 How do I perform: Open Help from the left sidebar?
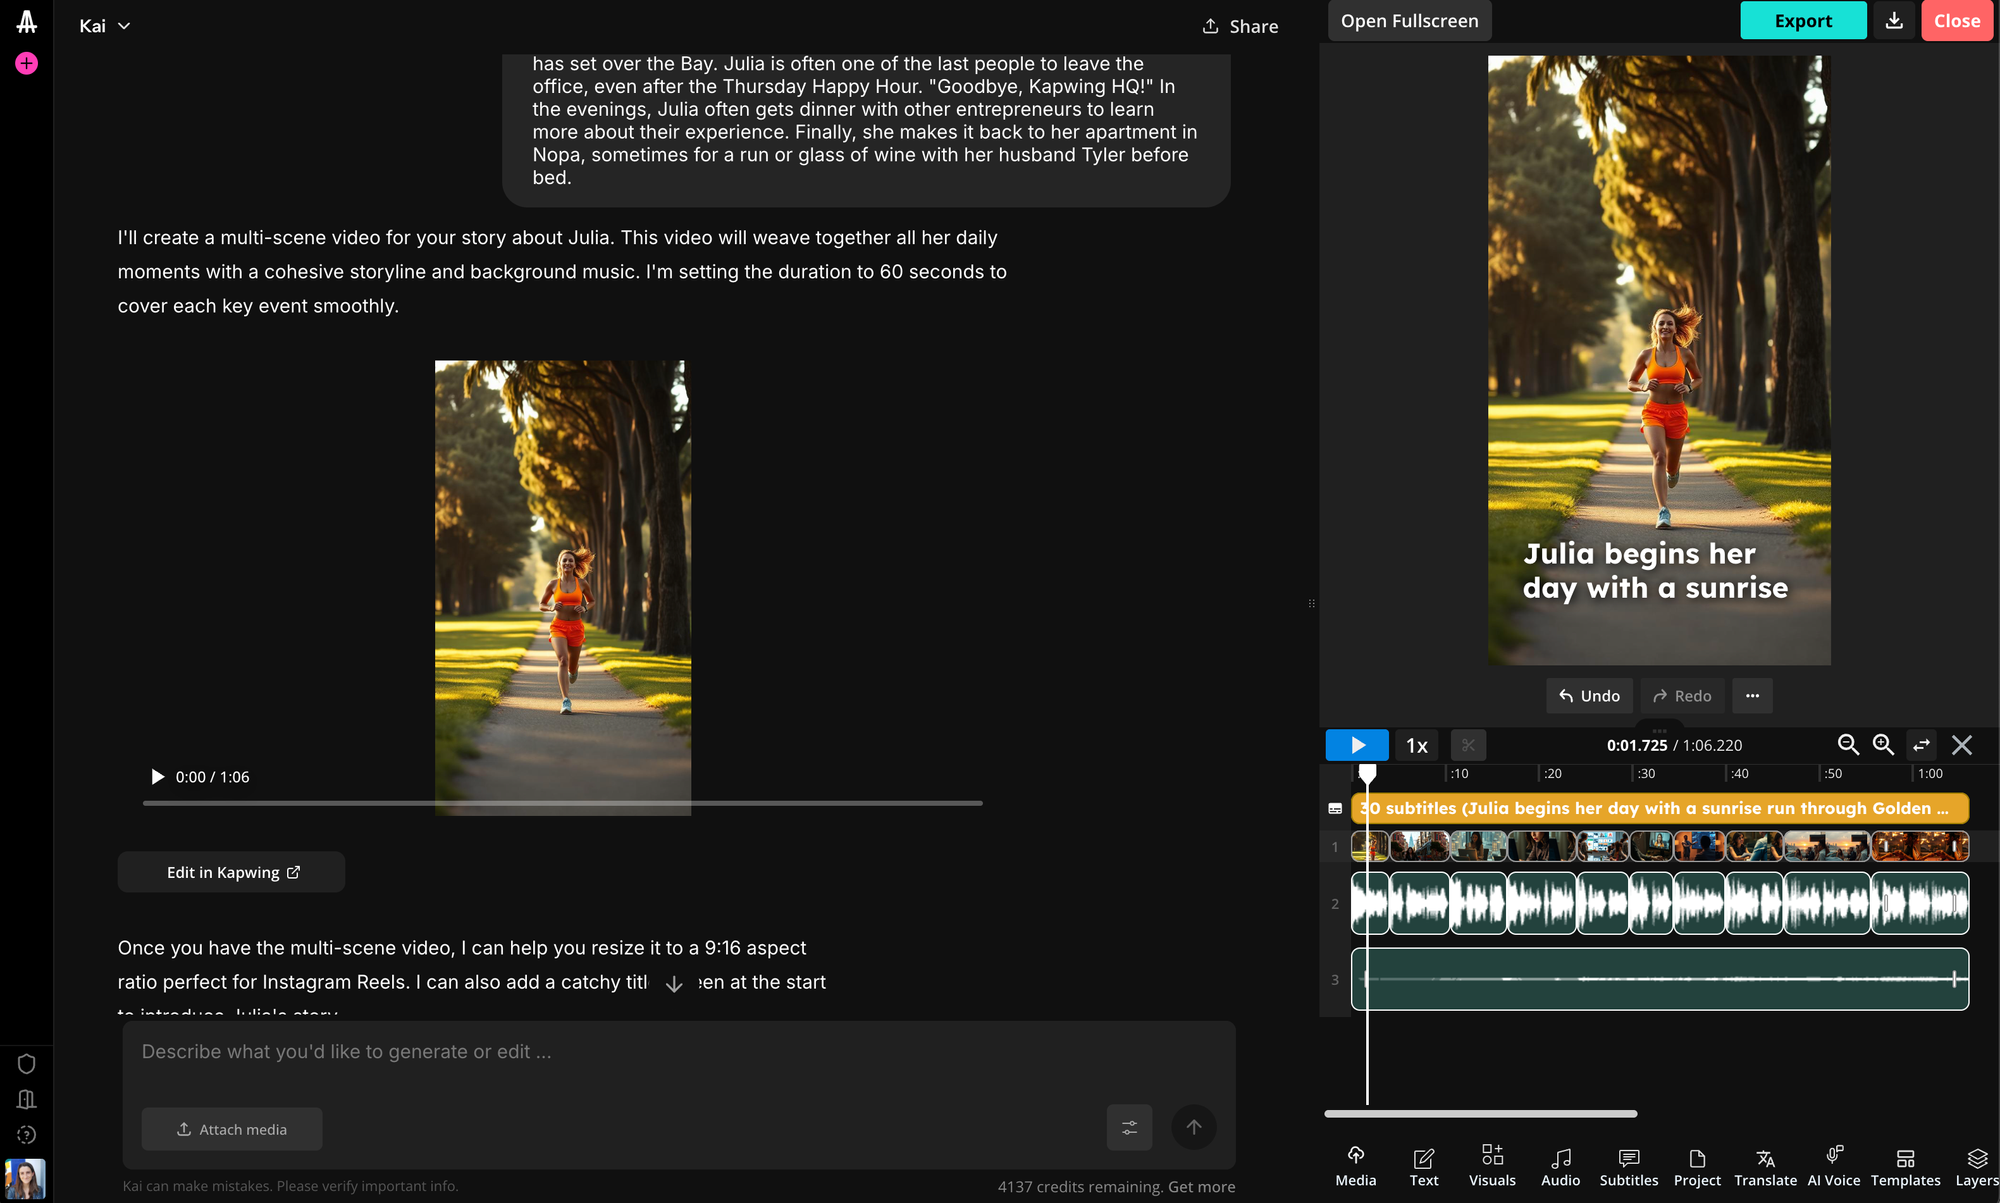click(26, 1135)
